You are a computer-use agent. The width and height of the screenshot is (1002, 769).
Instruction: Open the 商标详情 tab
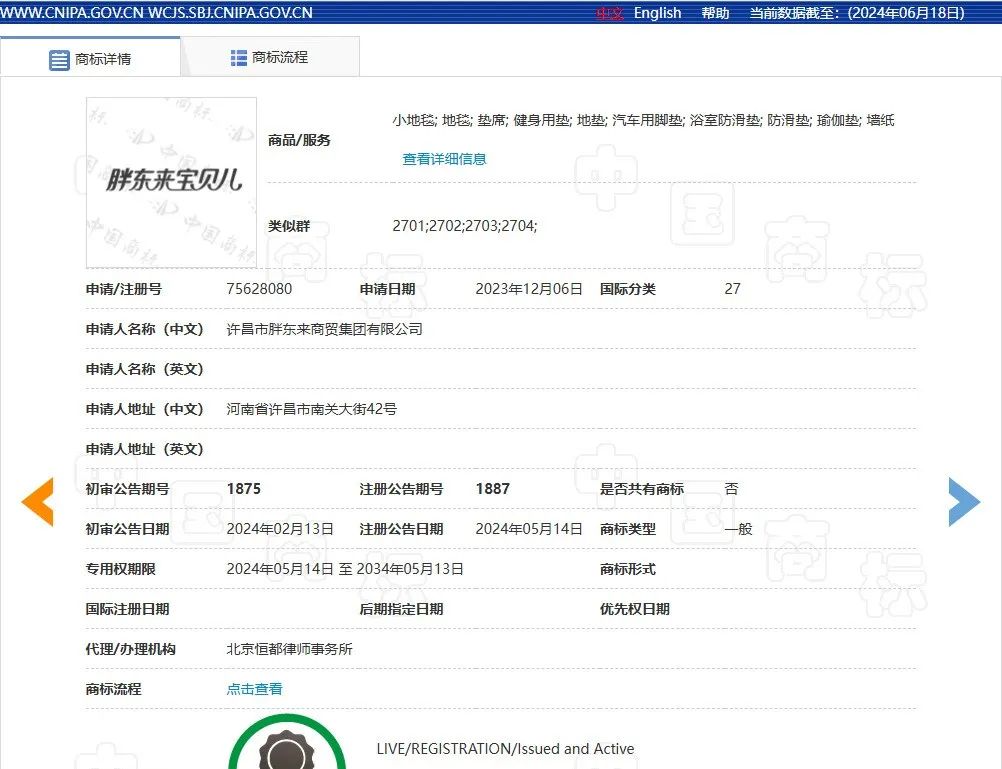90,58
